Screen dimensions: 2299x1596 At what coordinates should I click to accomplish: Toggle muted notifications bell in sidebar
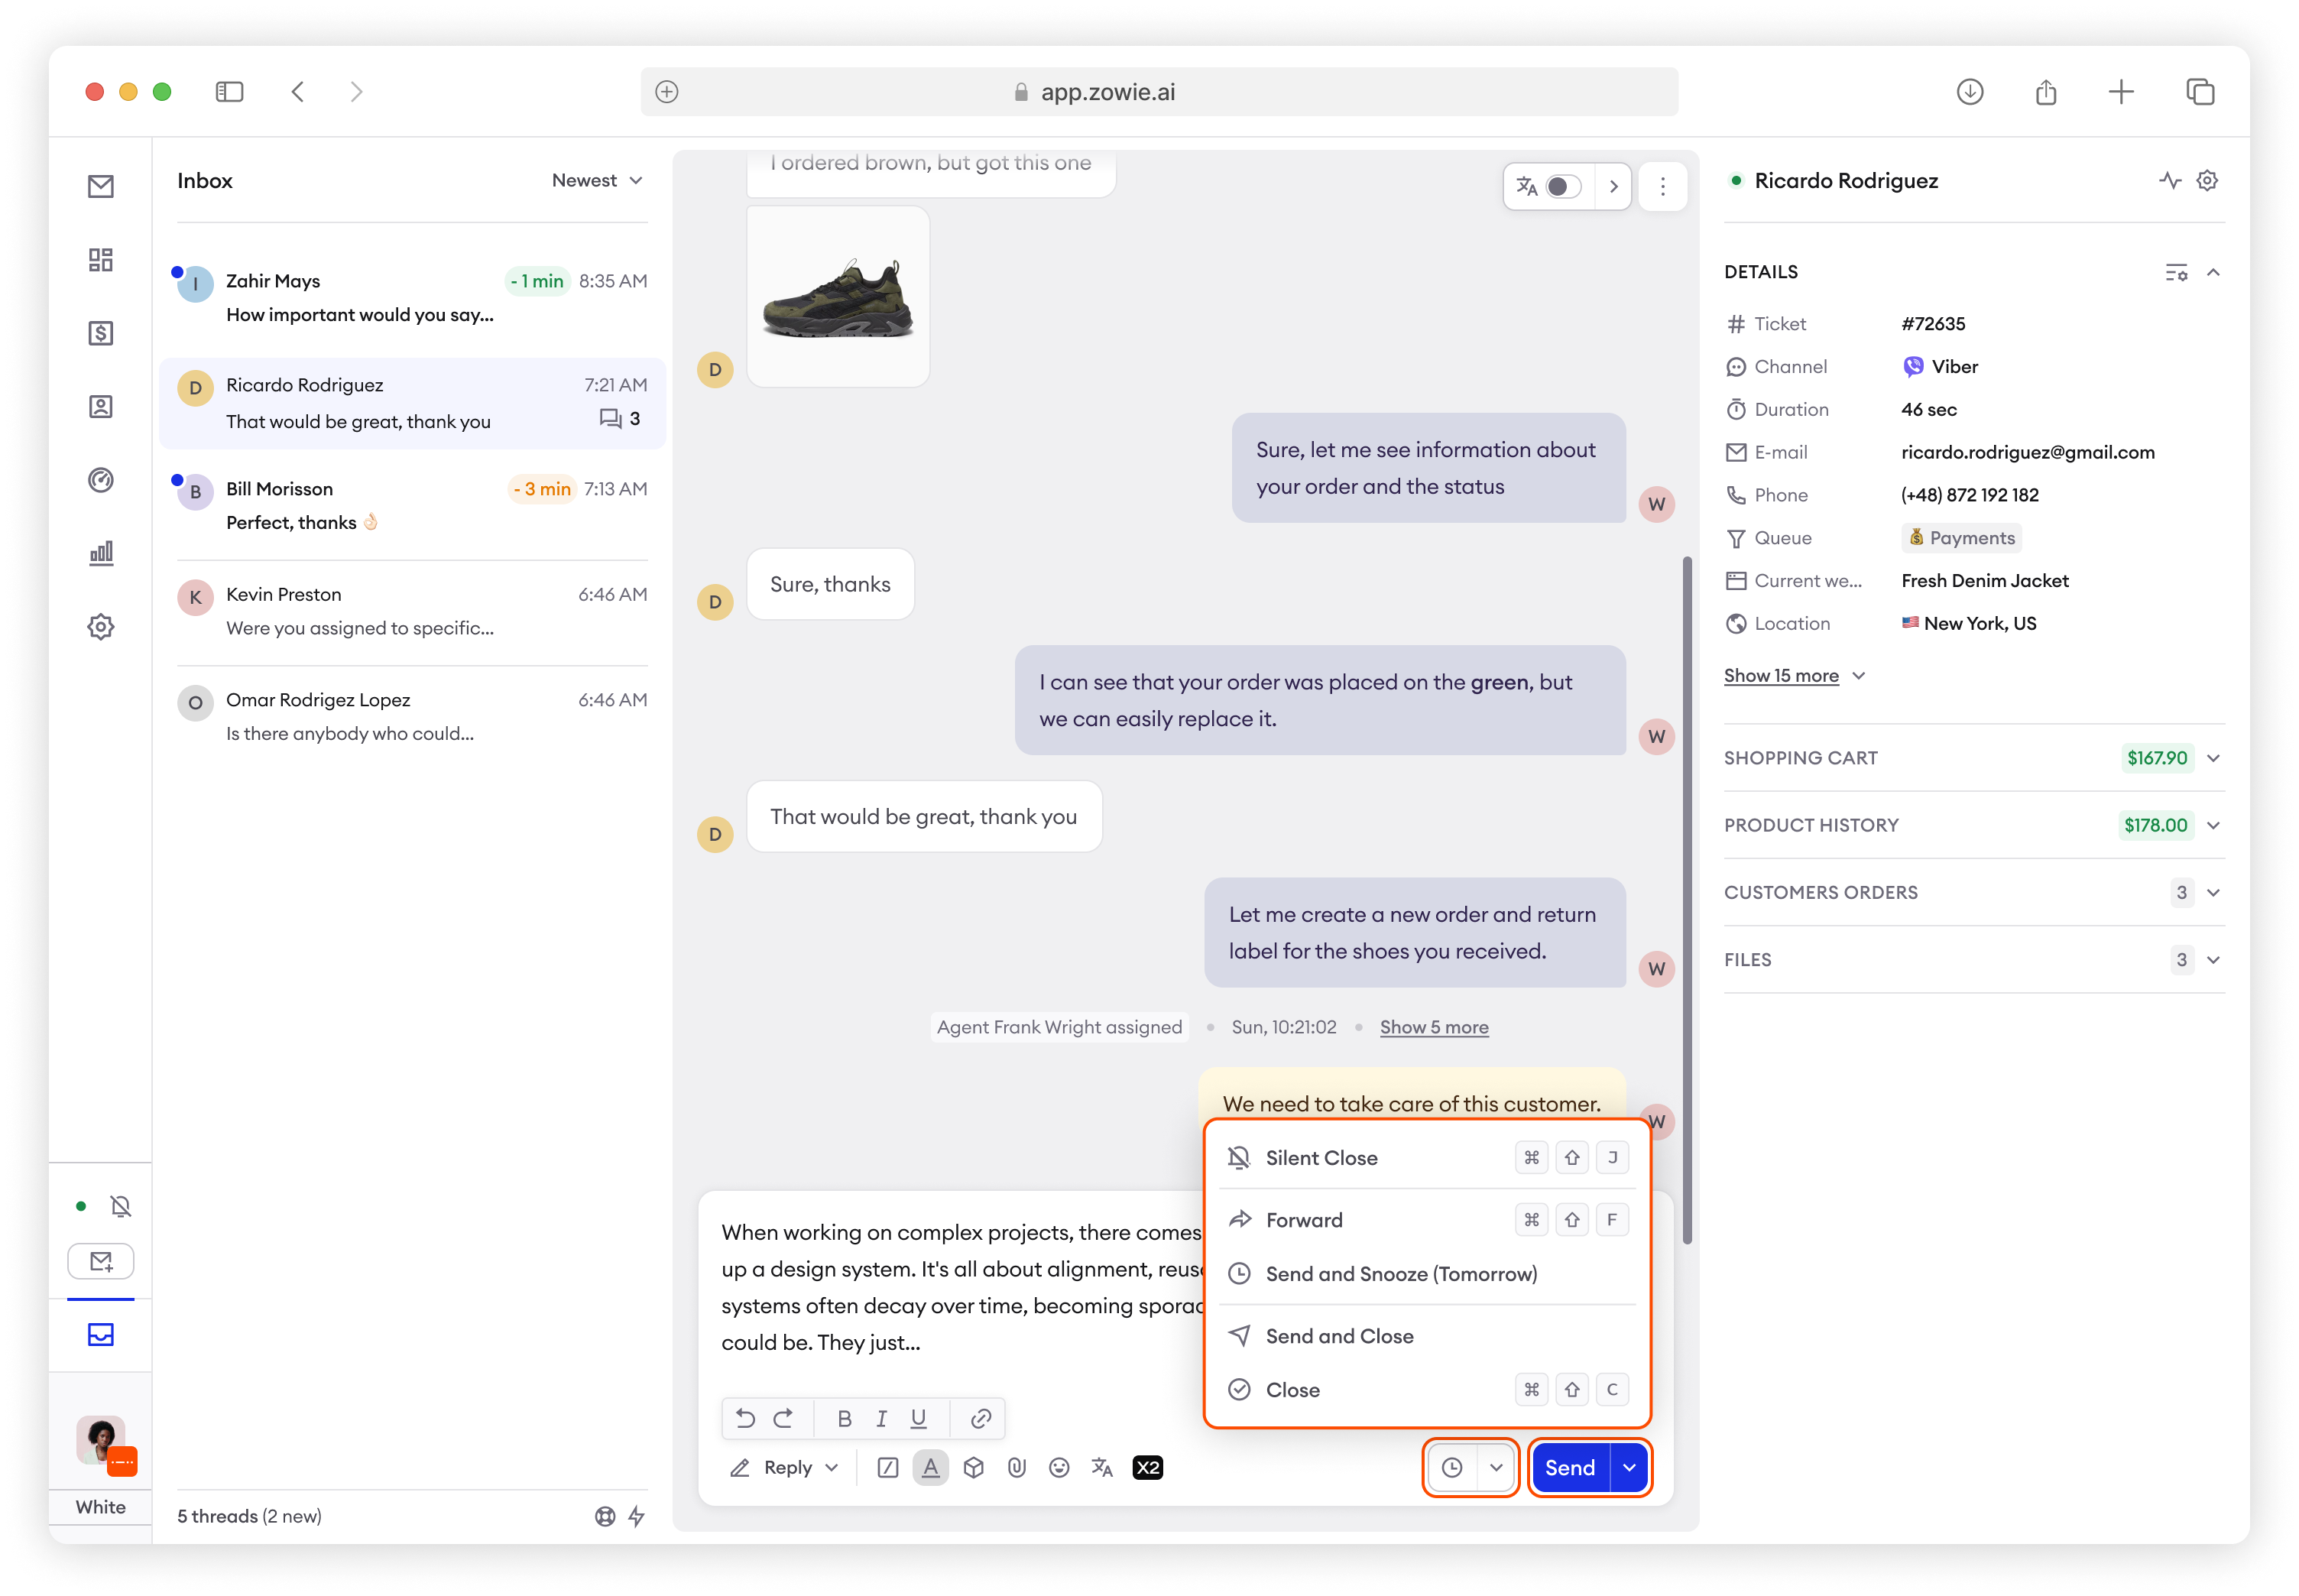[x=121, y=1206]
